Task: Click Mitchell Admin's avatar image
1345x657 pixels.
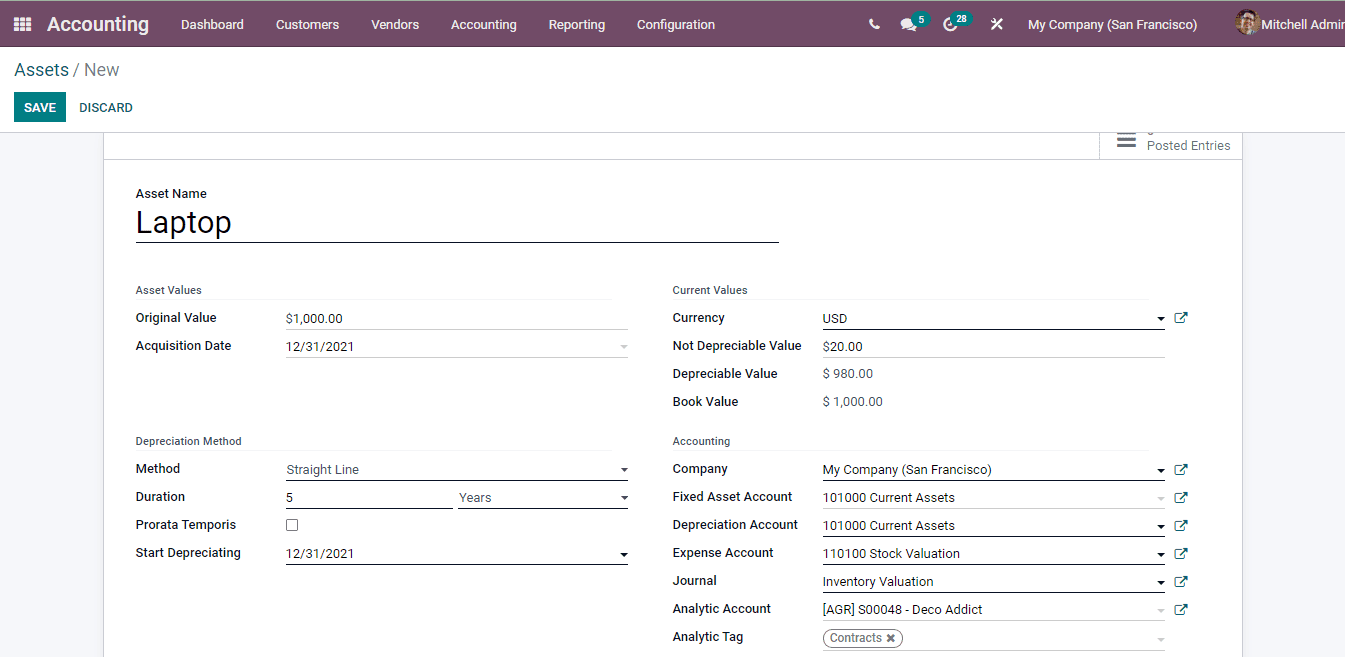Action: tap(1247, 23)
